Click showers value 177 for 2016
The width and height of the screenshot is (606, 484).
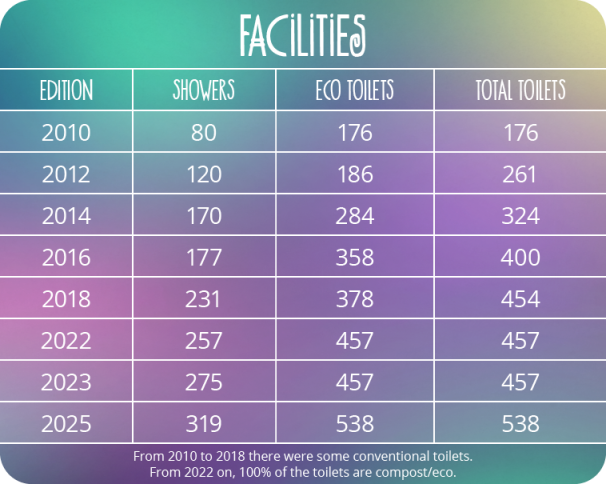coord(204,257)
